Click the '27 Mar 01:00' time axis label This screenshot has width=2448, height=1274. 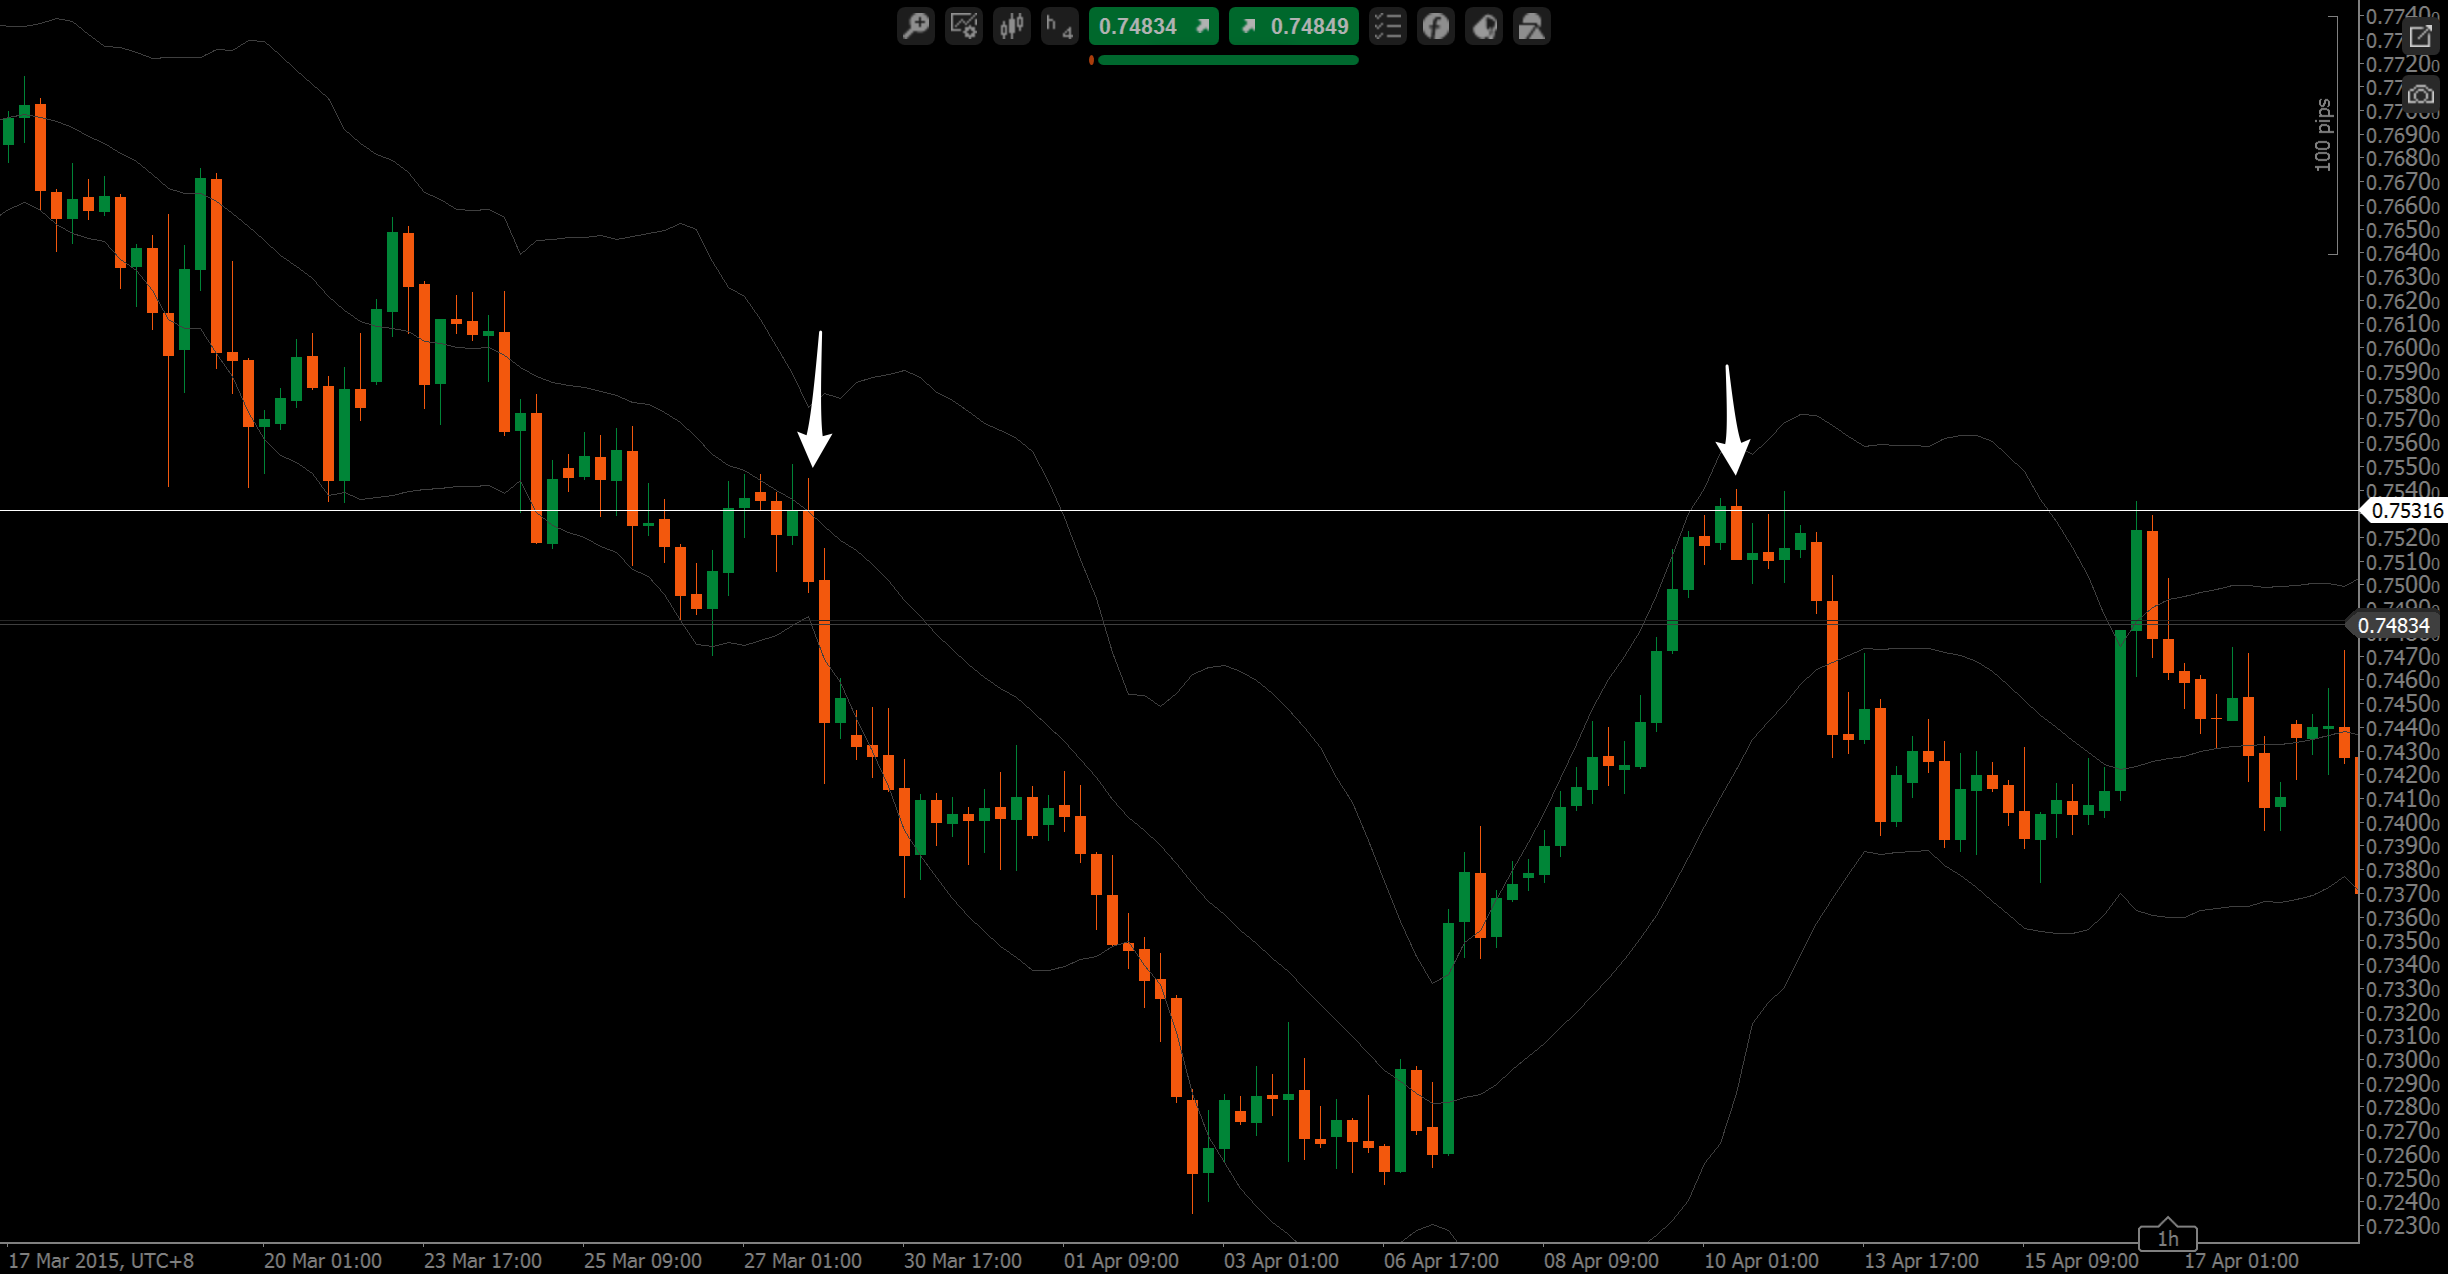pos(803,1261)
